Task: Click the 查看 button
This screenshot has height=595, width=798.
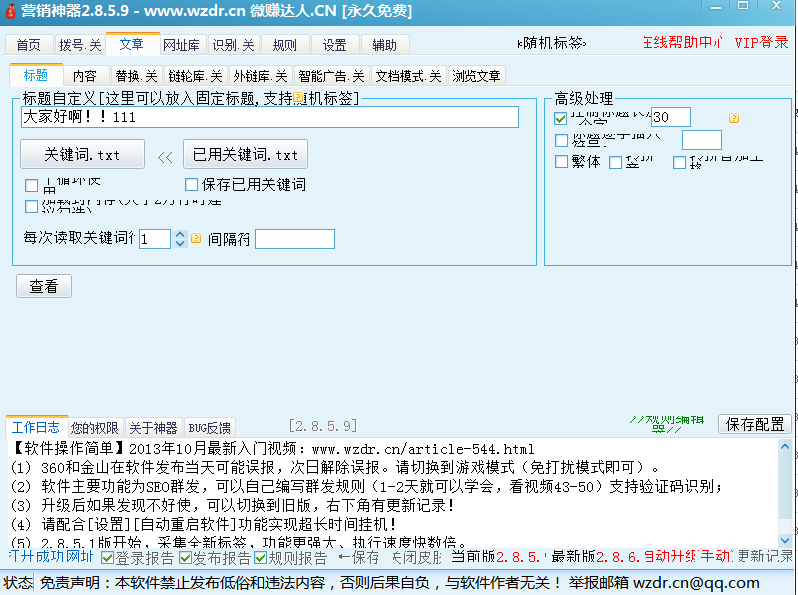Action: click(x=44, y=286)
